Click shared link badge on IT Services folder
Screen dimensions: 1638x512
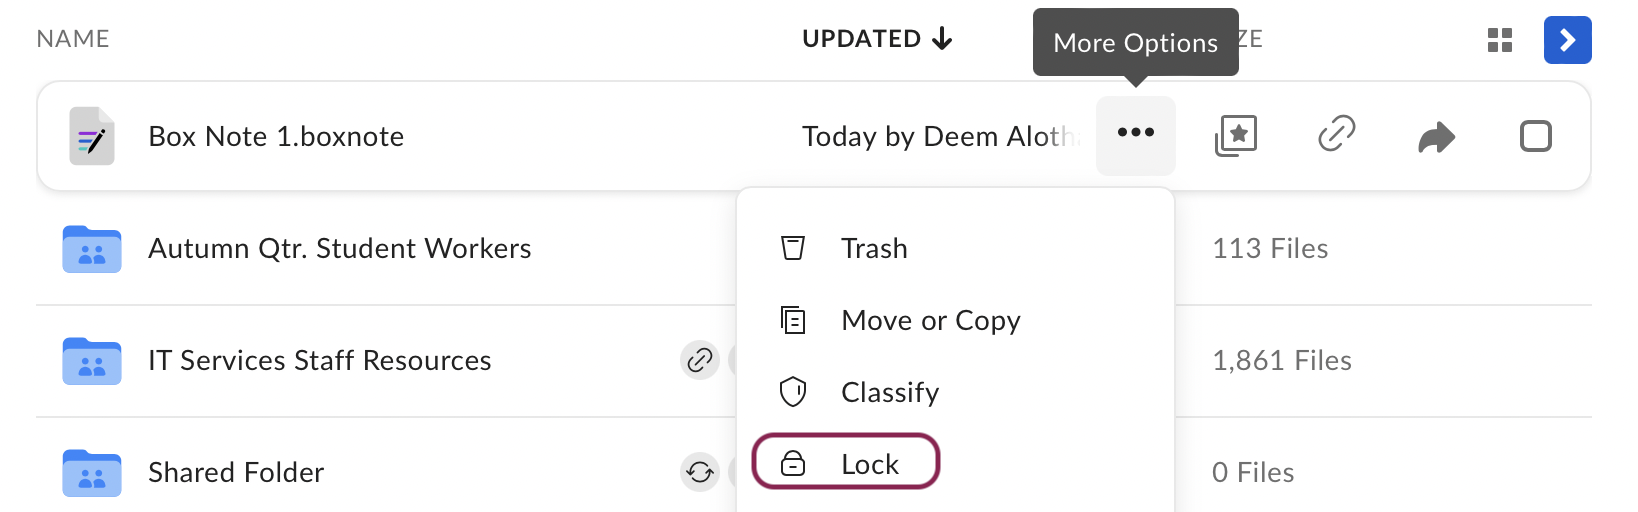pyautogui.click(x=700, y=360)
